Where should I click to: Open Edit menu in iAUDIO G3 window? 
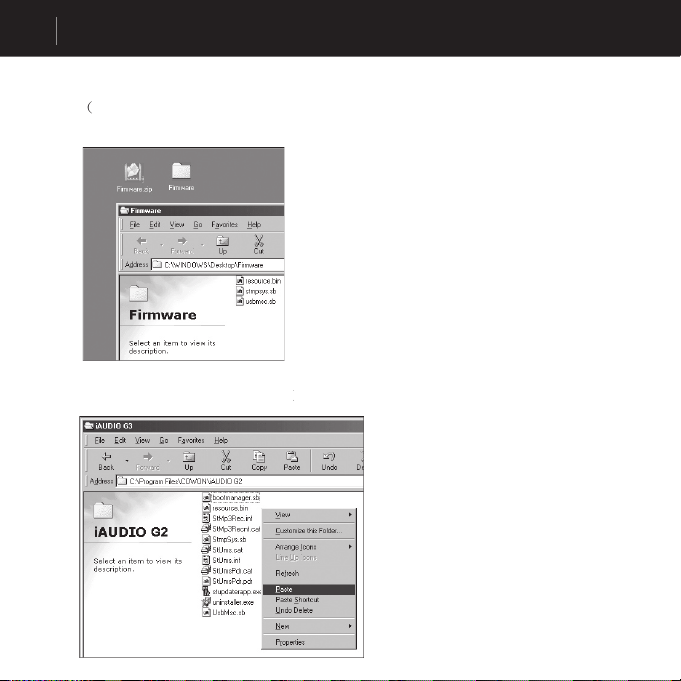pos(120,440)
